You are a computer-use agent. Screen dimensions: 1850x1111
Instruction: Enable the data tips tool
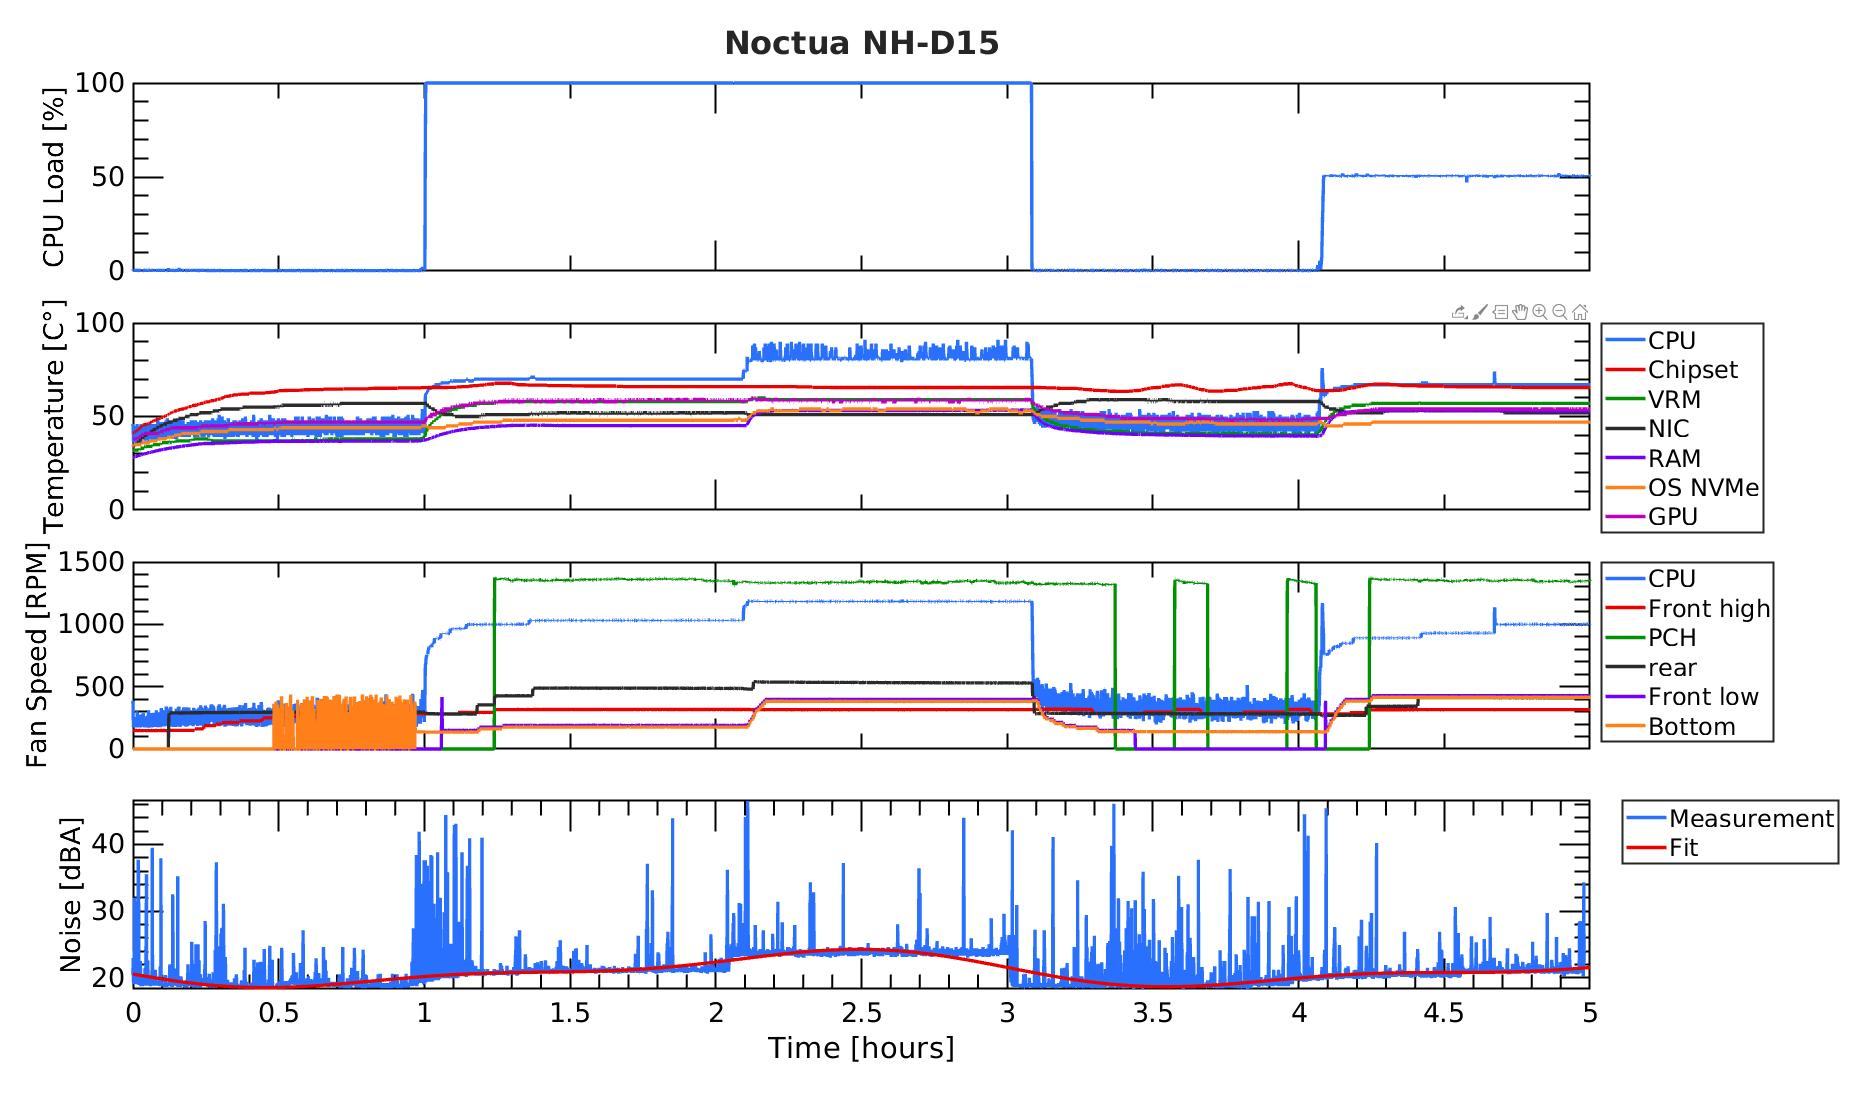pos(1500,312)
